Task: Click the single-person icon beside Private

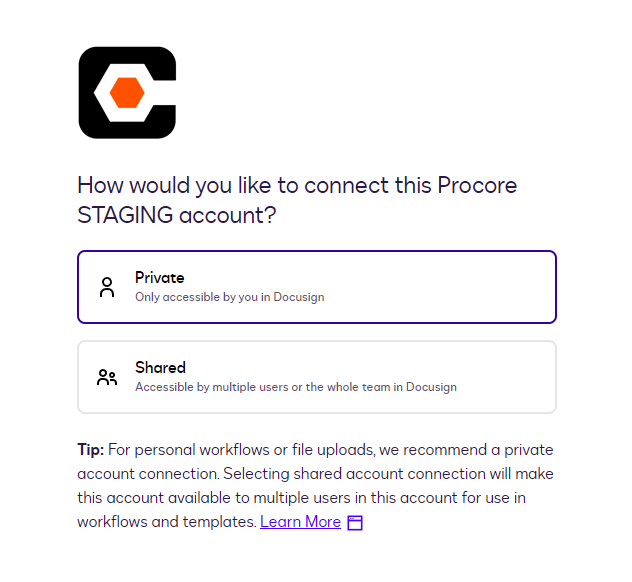Action: (x=107, y=288)
